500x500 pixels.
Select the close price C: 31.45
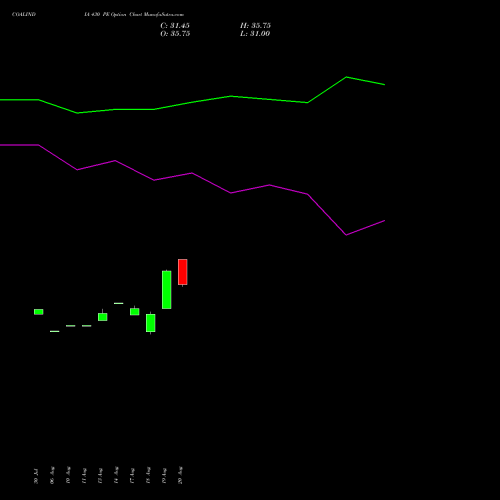(175, 26)
